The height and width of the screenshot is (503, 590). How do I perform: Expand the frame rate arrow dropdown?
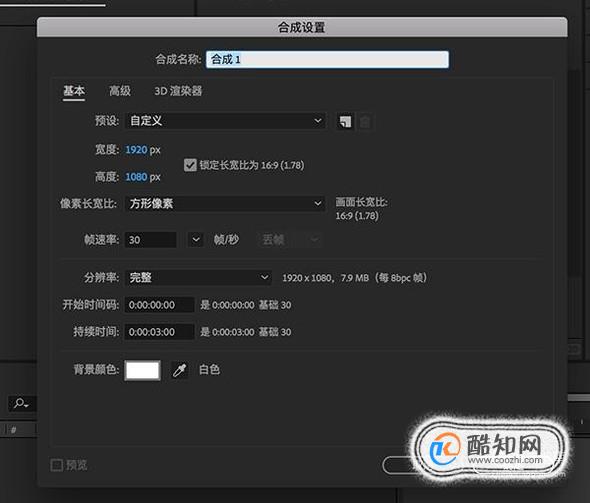tap(196, 240)
